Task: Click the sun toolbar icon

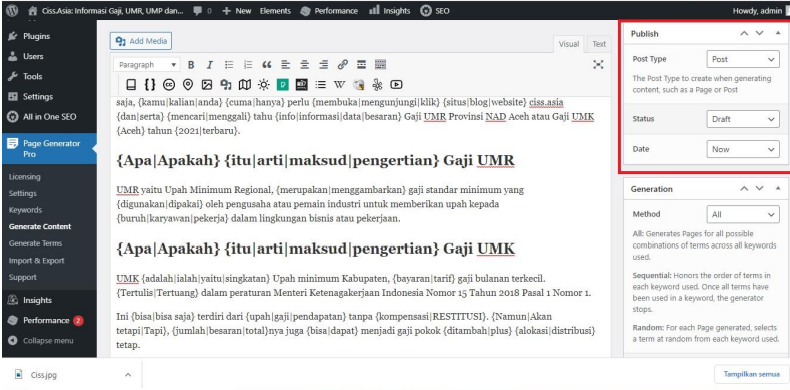Action: 264,84
